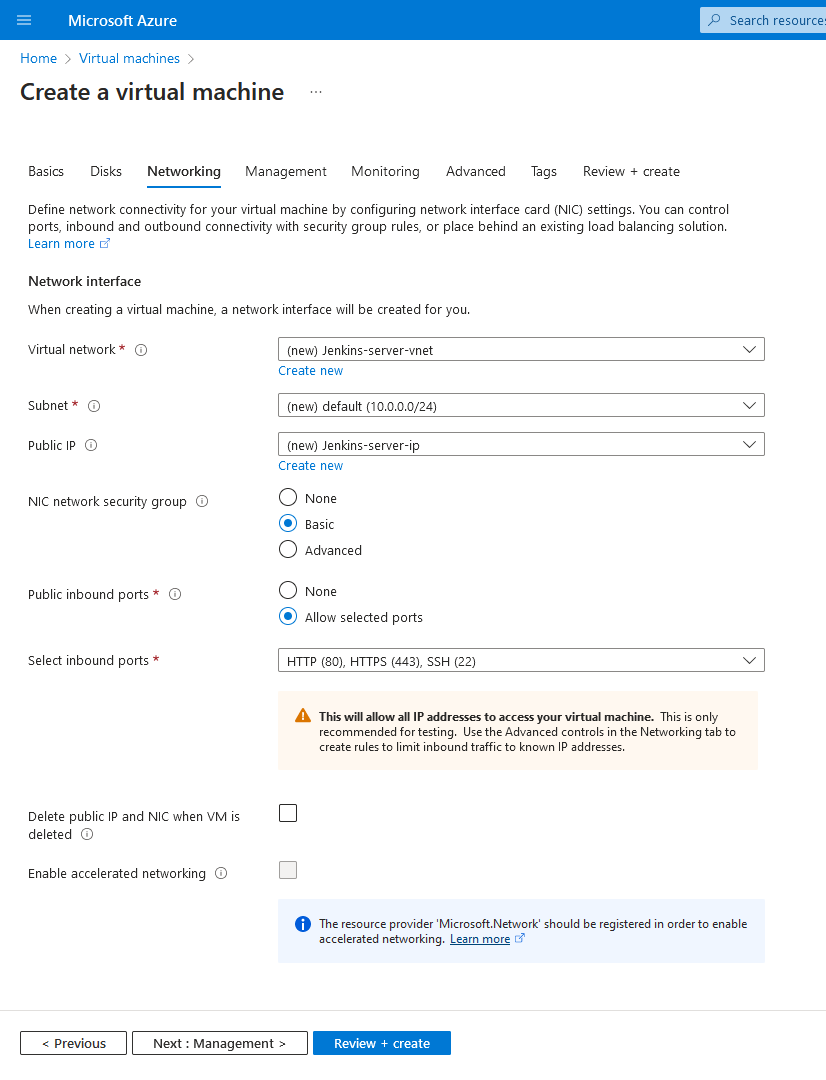Click the blue information circle icon

[302, 924]
